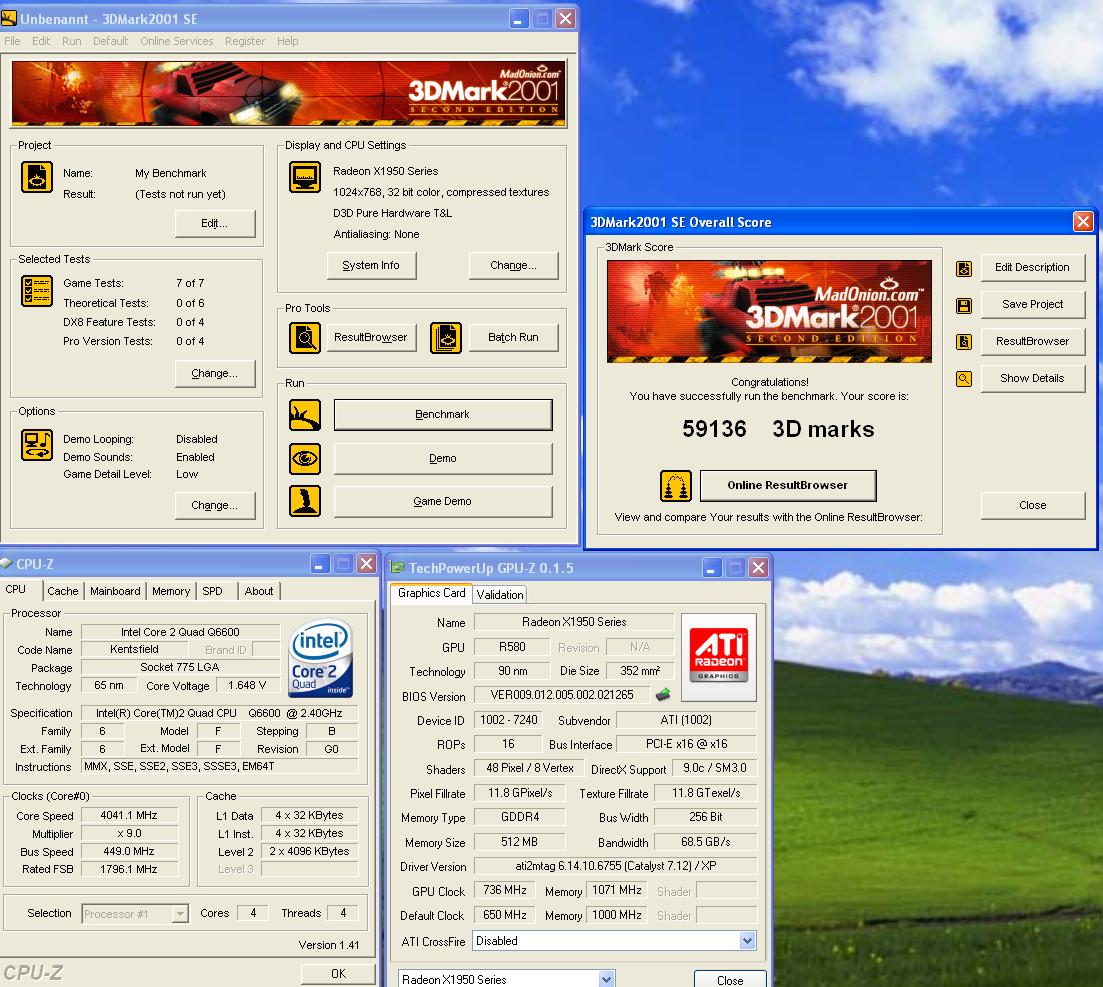The height and width of the screenshot is (987, 1103).
Task: Click the Online ResultBrowser button
Action: pos(788,485)
